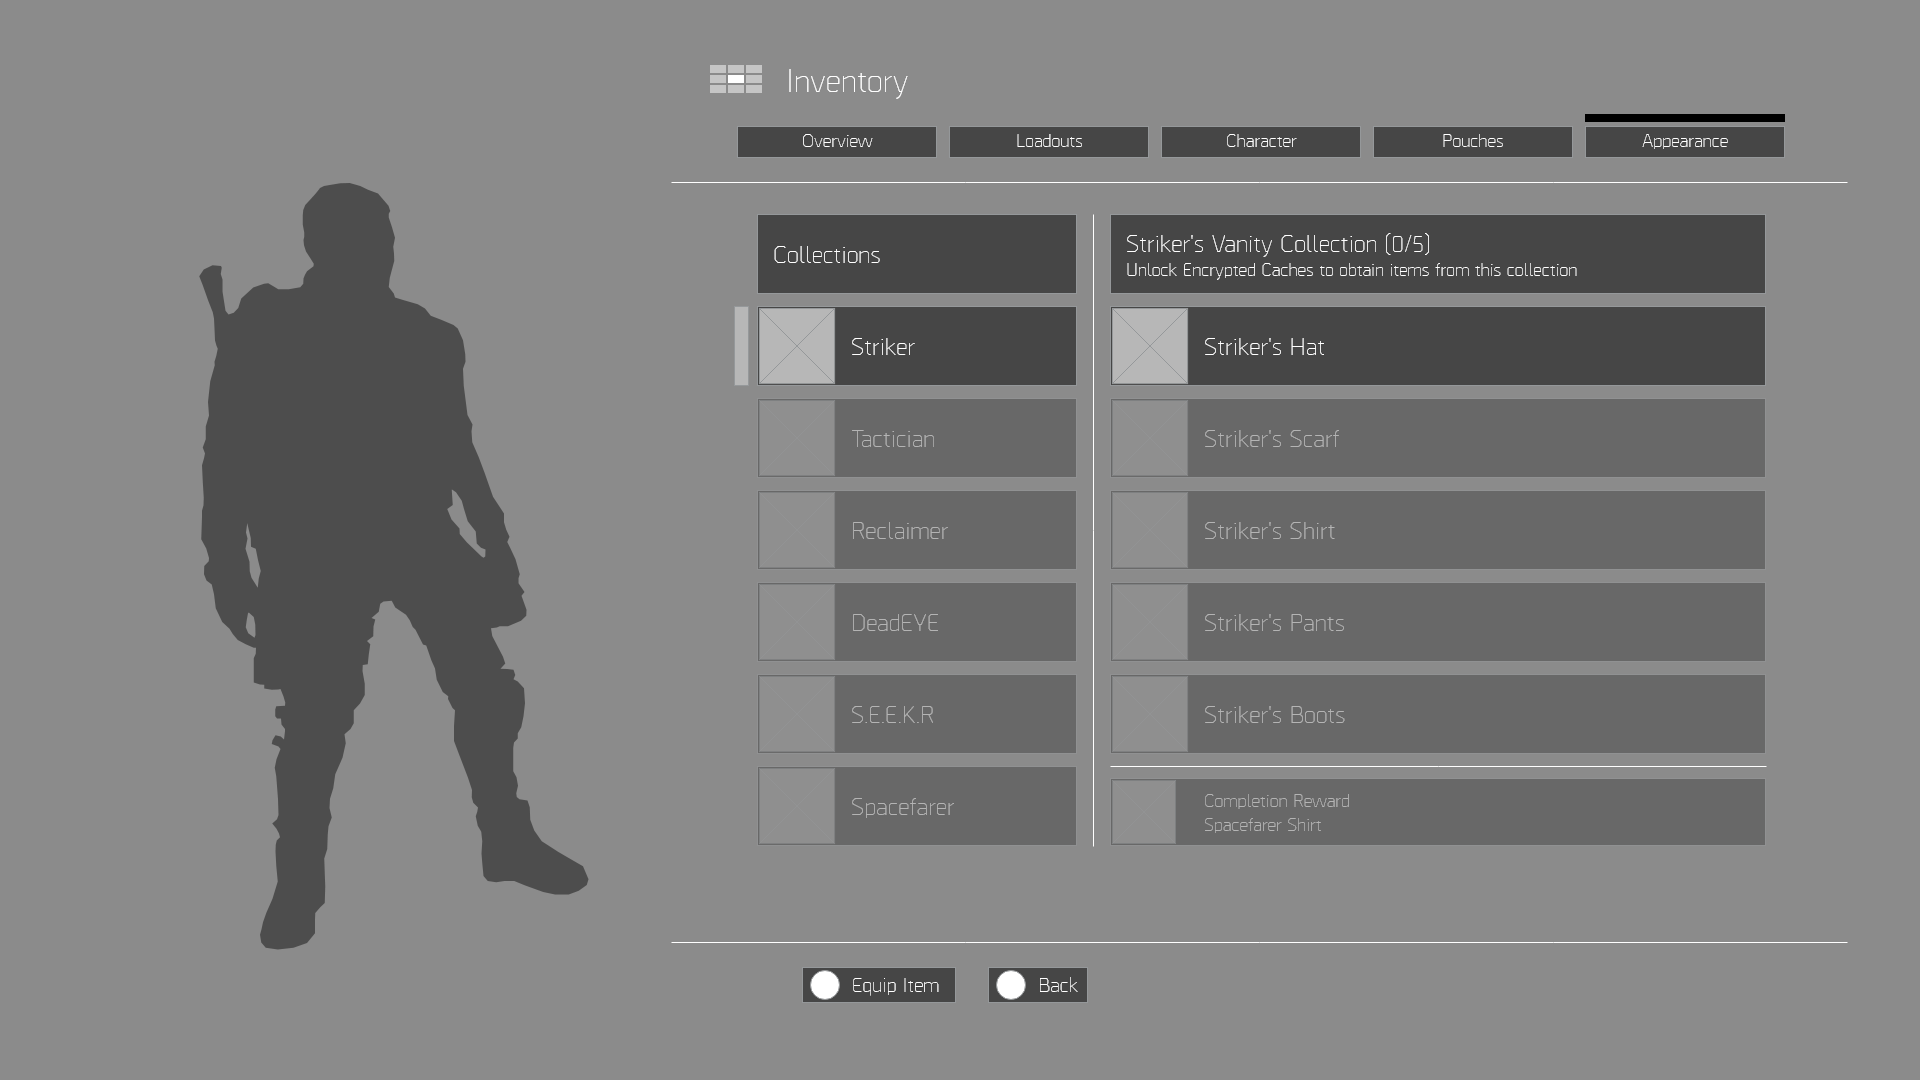Click the Equip Item button

879,985
